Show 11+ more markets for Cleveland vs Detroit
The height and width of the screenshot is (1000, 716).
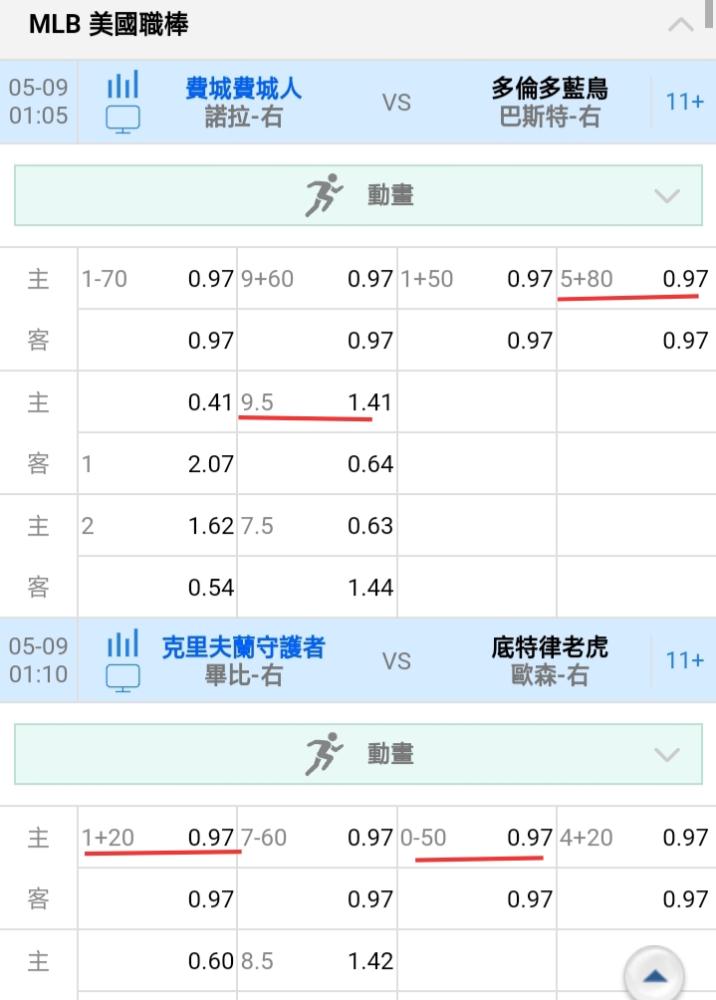(684, 661)
